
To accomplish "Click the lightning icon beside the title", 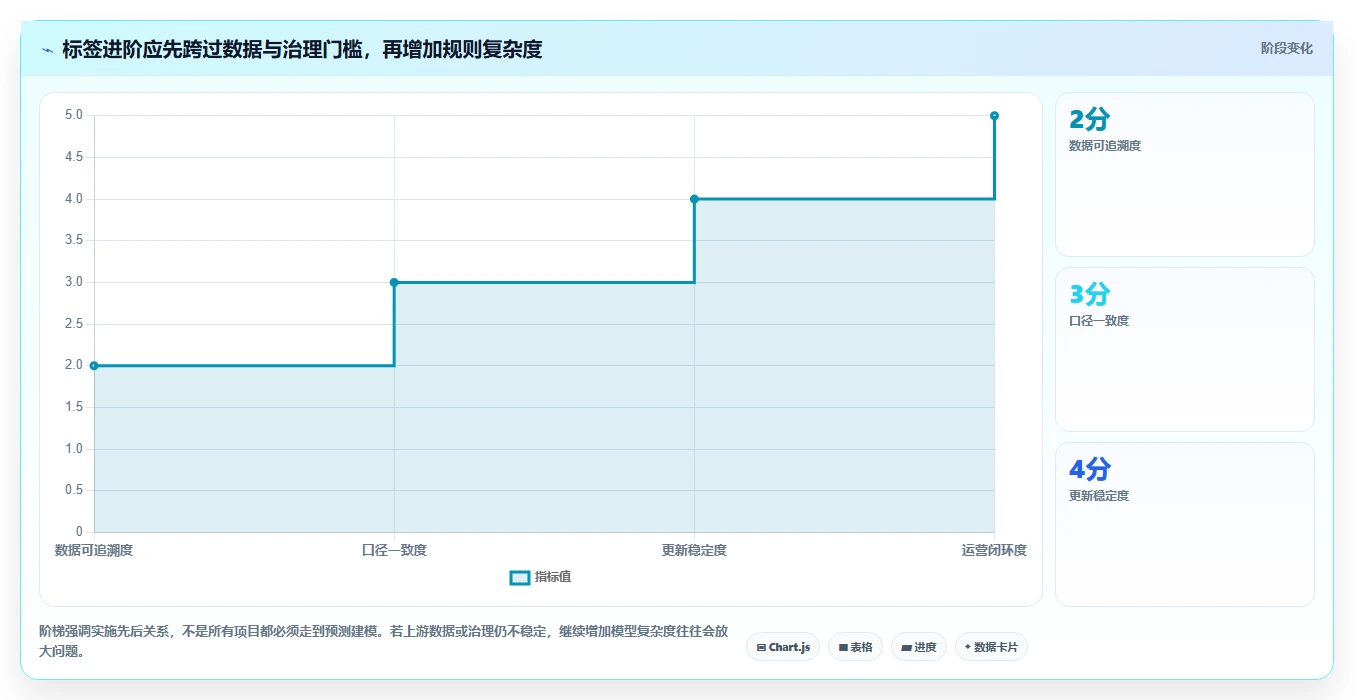I will click(48, 50).
